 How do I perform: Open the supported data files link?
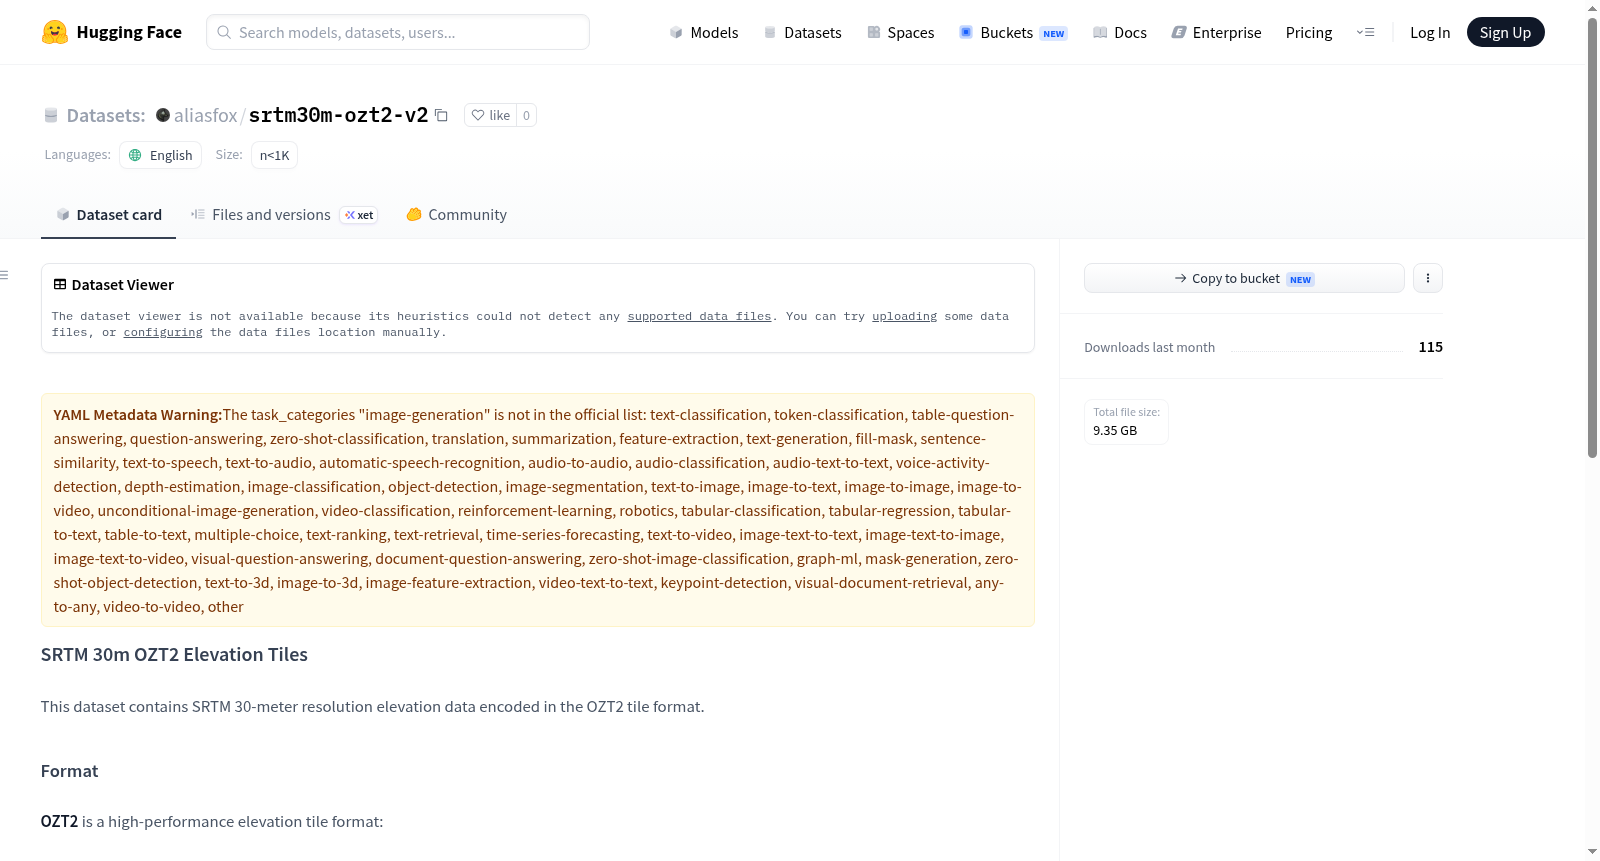(x=699, y=316)
